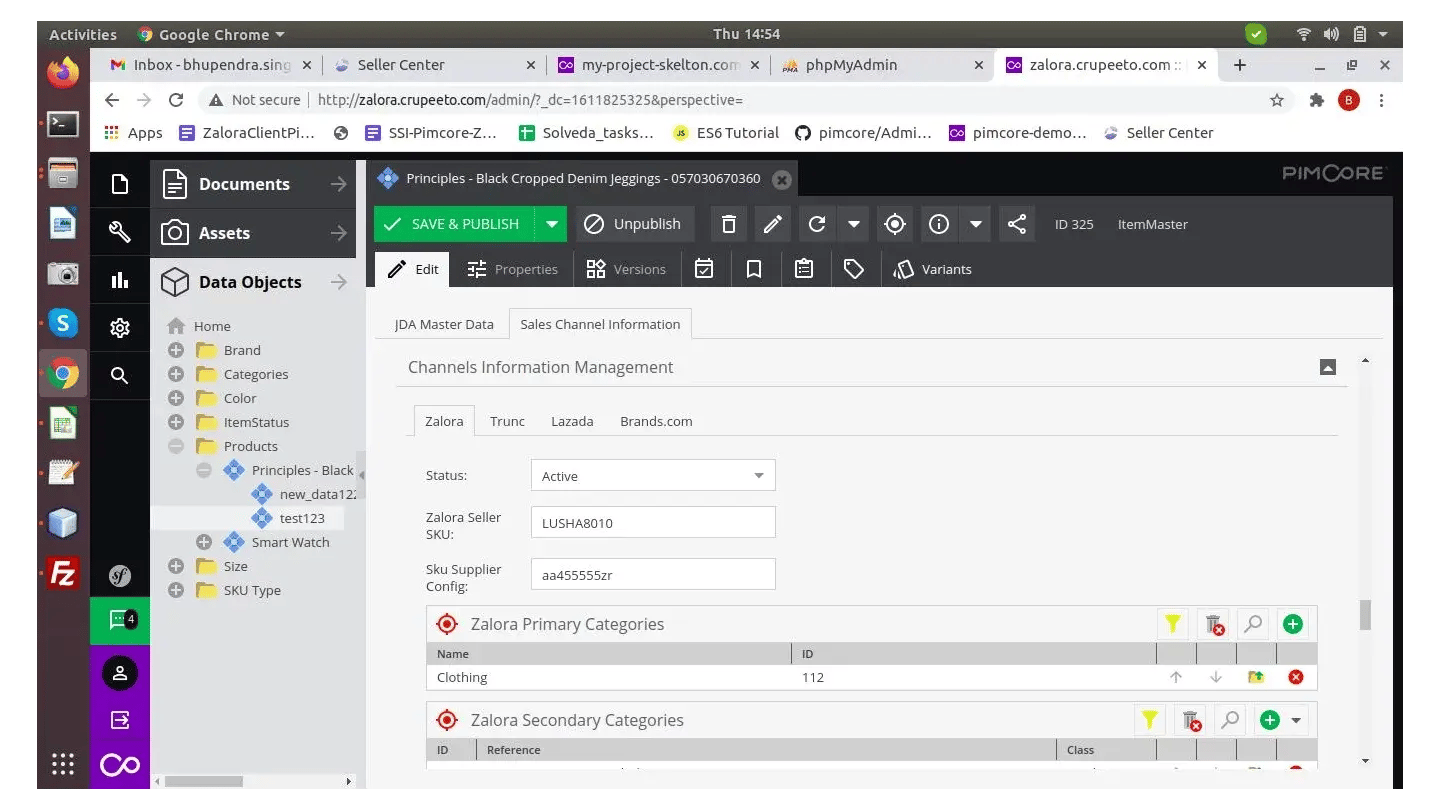Click the vertical scrollbar of edit panel
This screenshot has width=1440, height=810.
coord(1365,614)
